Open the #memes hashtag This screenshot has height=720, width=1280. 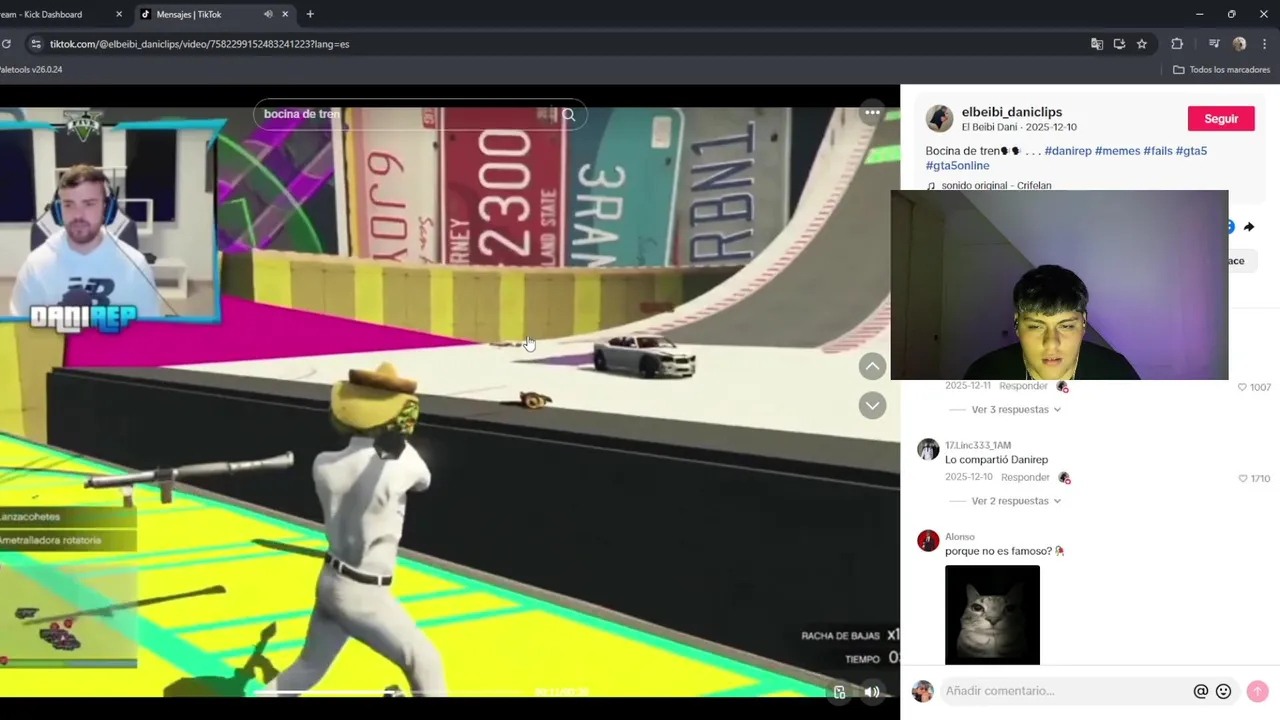click(1117, 151)
